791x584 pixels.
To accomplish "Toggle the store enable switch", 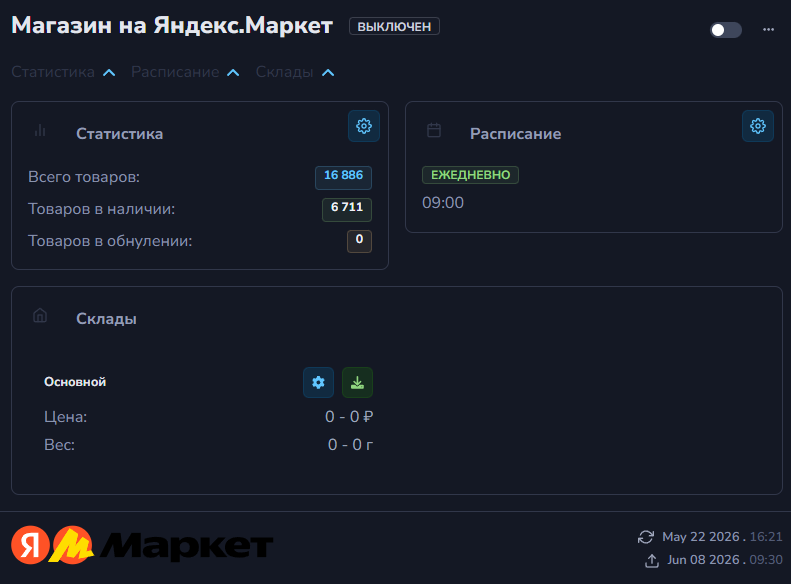I will (x=725, y=30).
